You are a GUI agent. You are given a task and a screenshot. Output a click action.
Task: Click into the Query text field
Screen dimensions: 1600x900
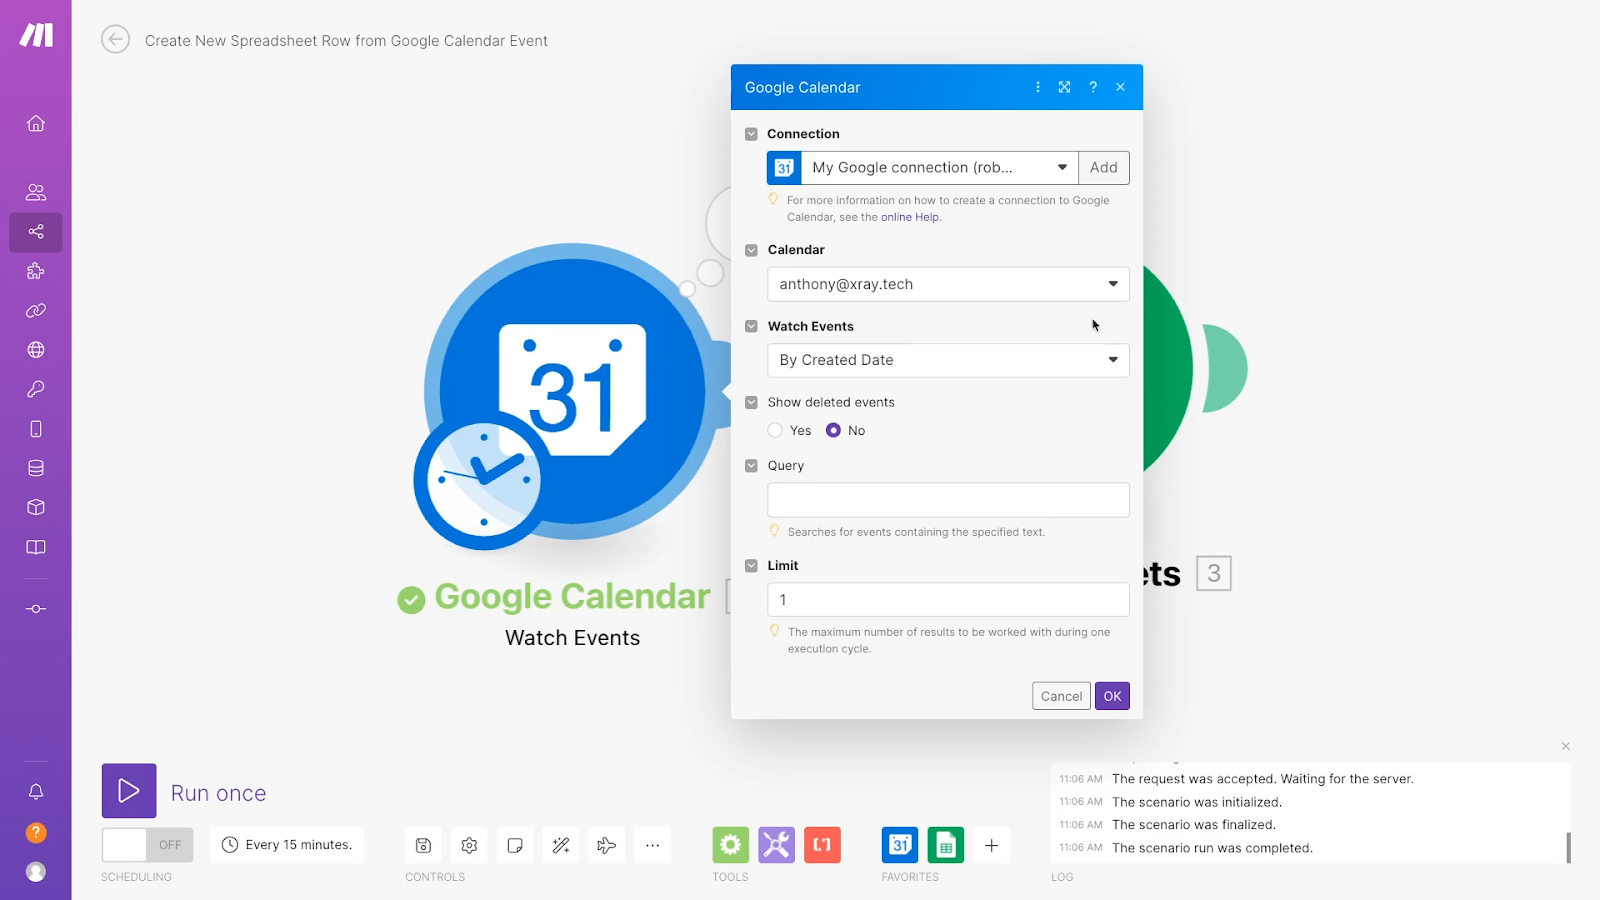click(948, 500)
